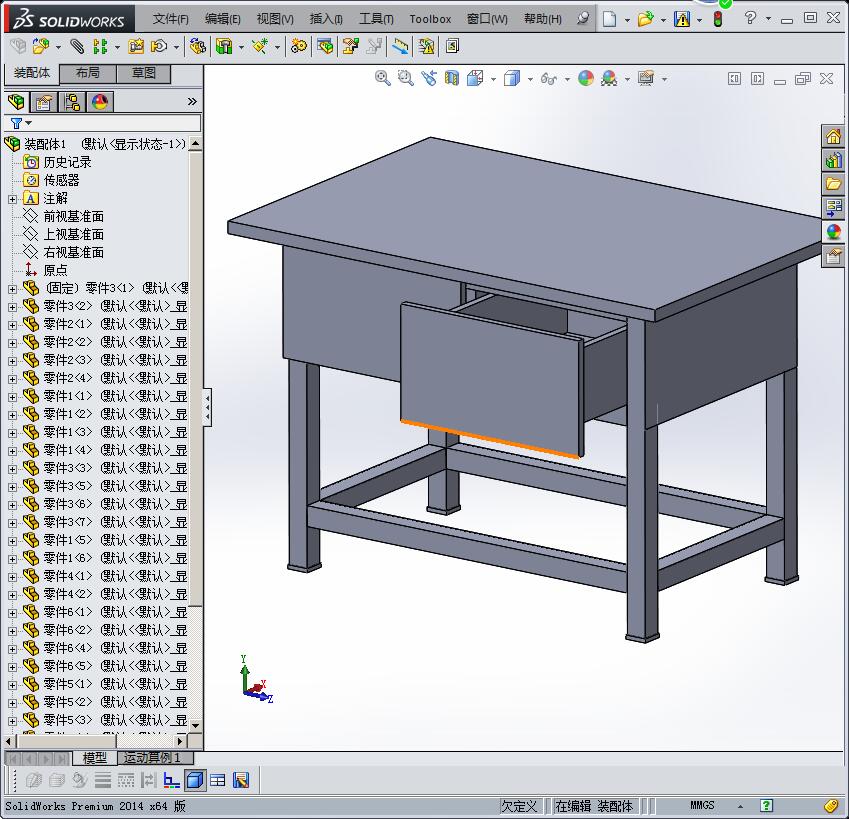849x819 pixels.
Task: Expand more manager tabs with double chevron
Action: pyautogui.click(x=192, y=101)
